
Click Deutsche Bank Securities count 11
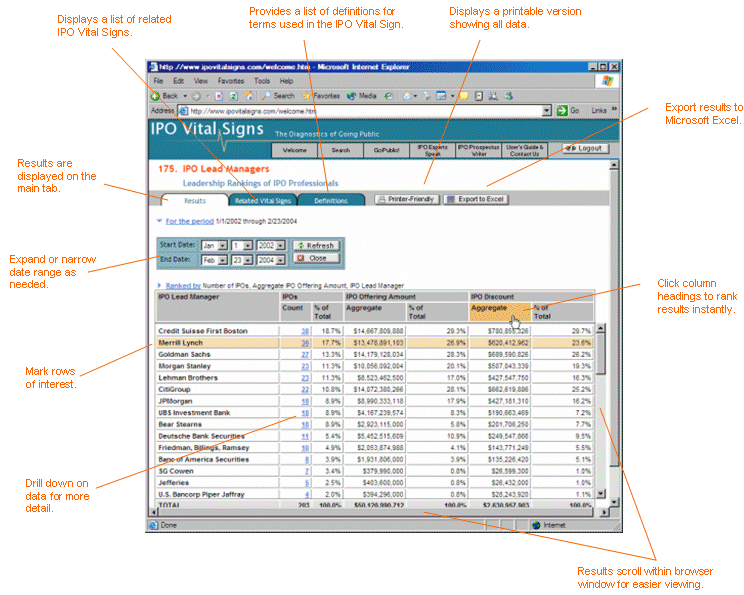[305, 437]
